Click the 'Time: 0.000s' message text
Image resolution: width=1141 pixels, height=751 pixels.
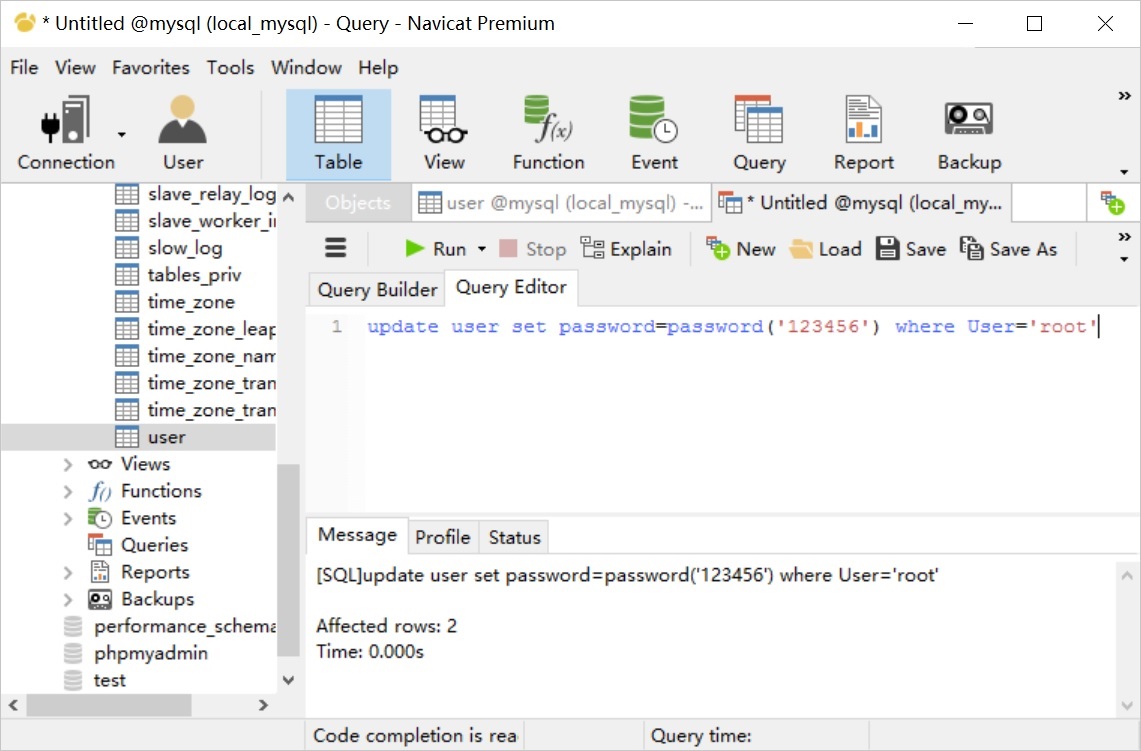(x=370, y=651)
